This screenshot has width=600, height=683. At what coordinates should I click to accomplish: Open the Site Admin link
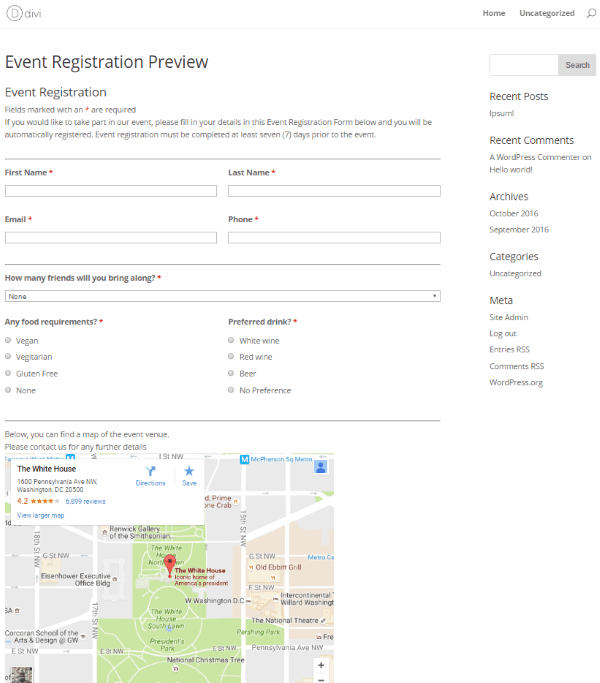click(508, 317)
